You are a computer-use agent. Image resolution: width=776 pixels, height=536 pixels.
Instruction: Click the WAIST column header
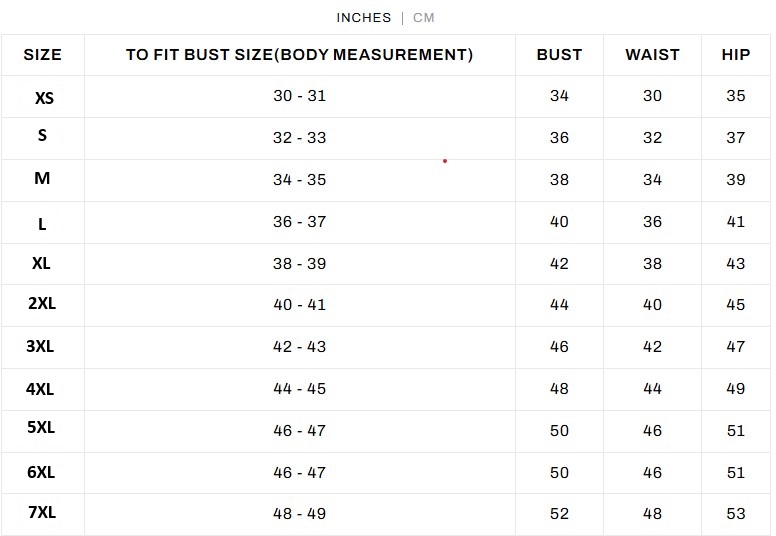(652, 55)
